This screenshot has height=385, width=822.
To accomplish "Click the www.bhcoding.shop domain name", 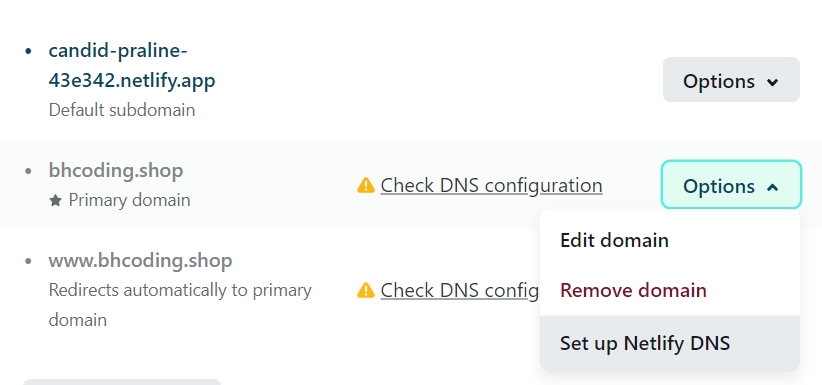I will (140, 261).
